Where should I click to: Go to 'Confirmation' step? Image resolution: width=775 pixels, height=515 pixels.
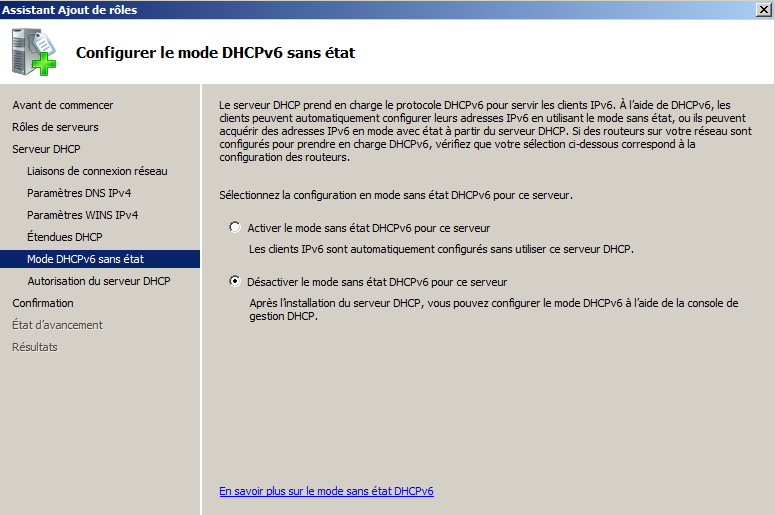point(43,303)
